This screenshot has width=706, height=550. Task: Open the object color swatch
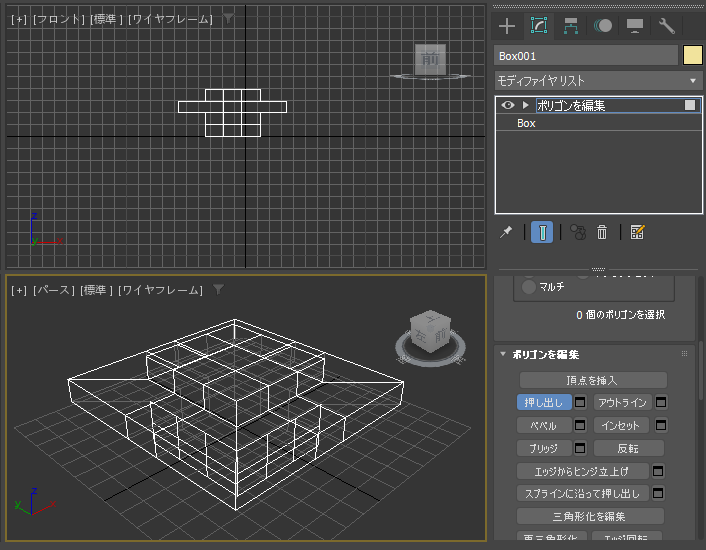(692, 56)
